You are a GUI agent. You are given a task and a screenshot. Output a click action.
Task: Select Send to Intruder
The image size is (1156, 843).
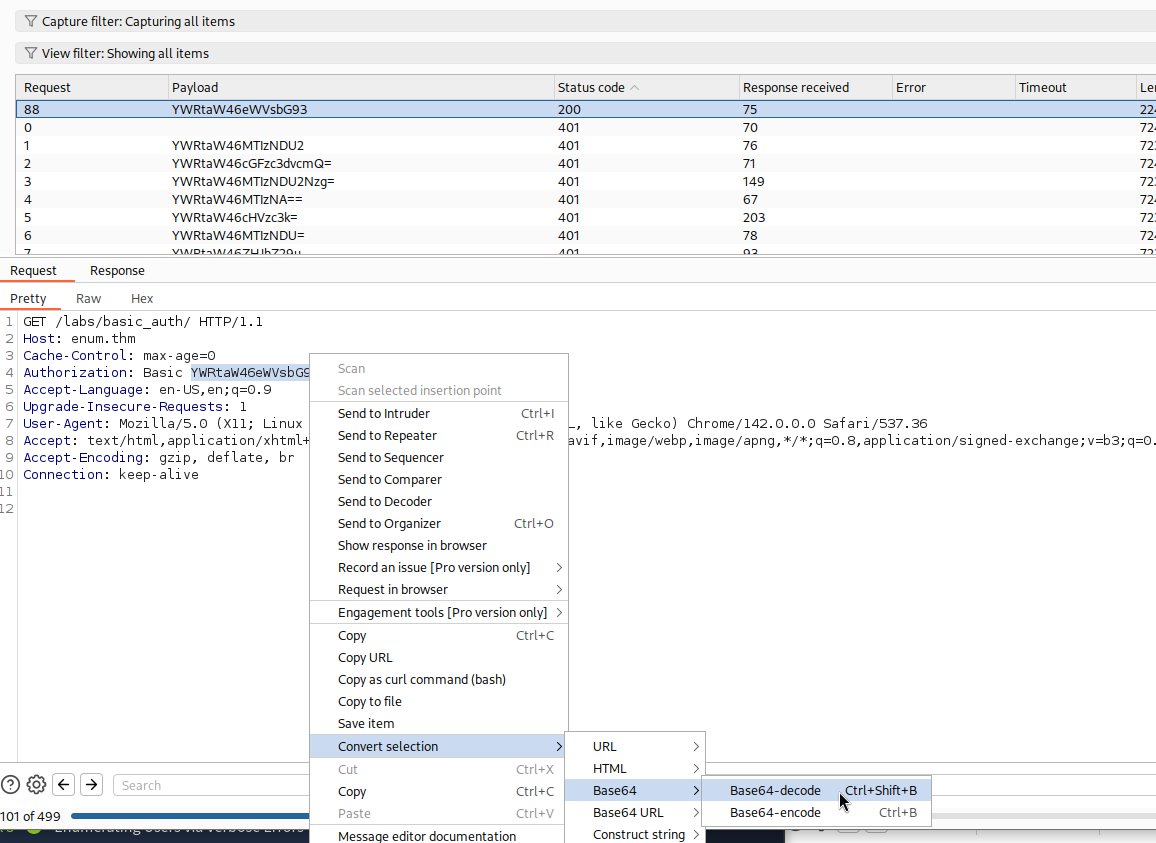pyautogui.click(x=439, y=414)
